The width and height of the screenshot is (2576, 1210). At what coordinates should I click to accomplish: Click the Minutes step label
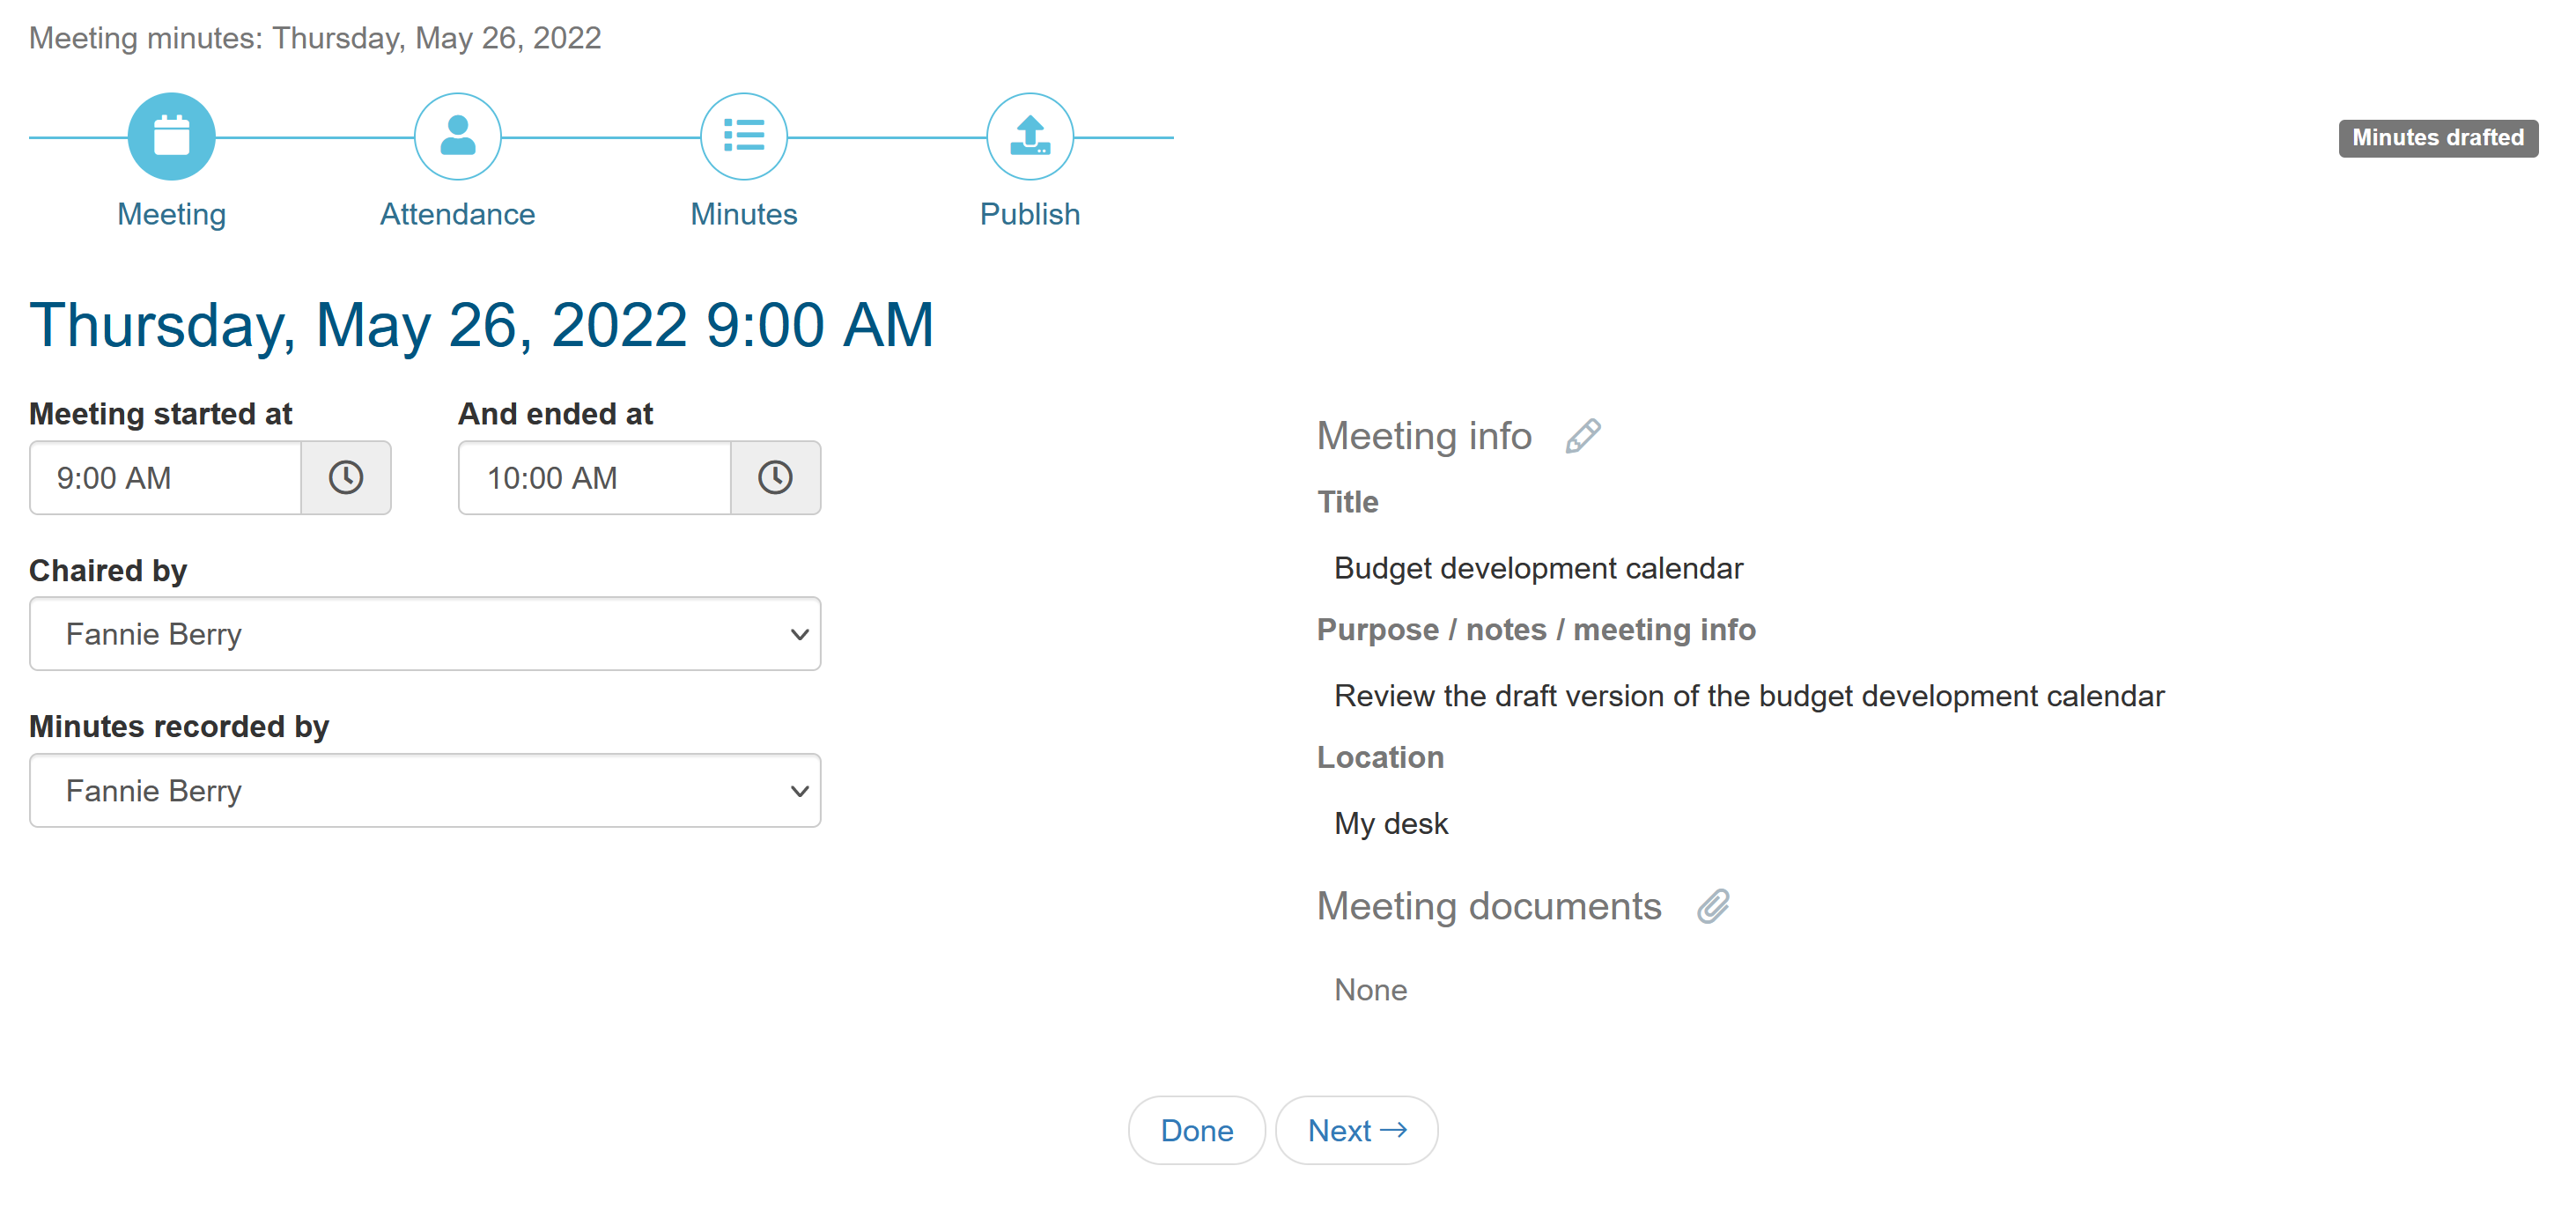pyautogui.click(x=743, y=214)
